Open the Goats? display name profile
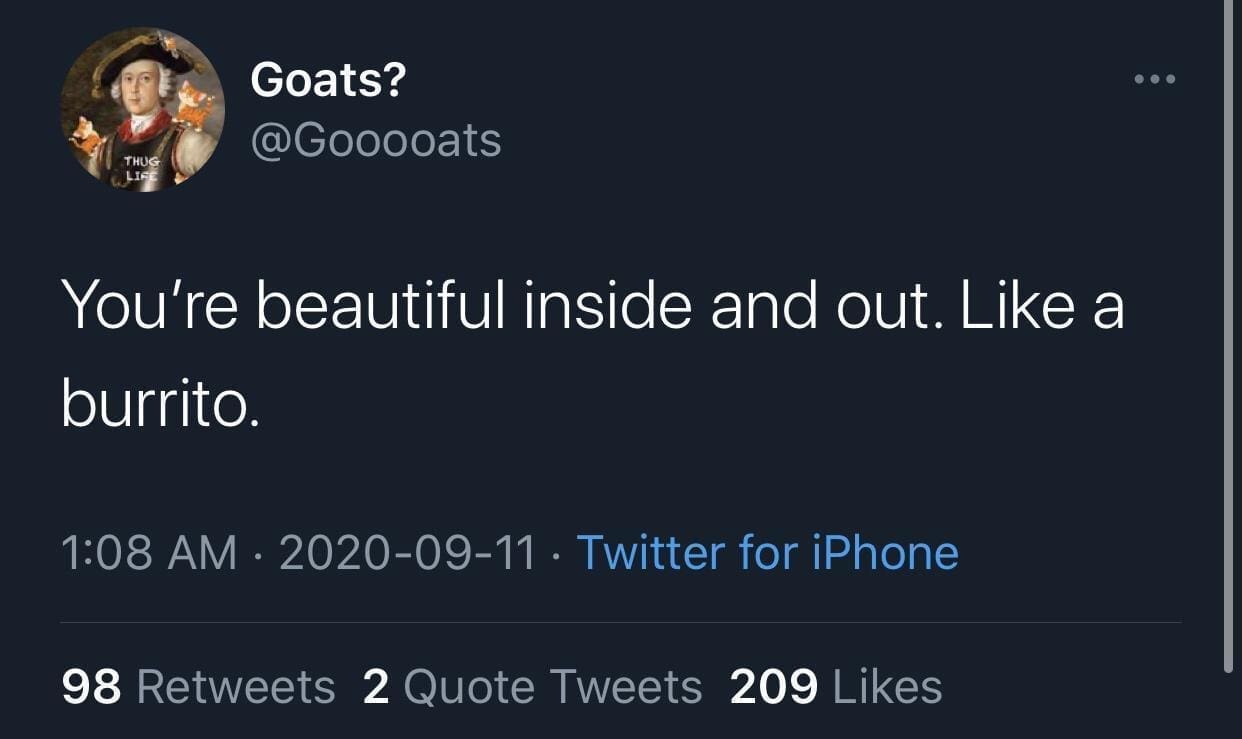The width and height of the screenshot is (1242, 739). click(x=327, y=79)
